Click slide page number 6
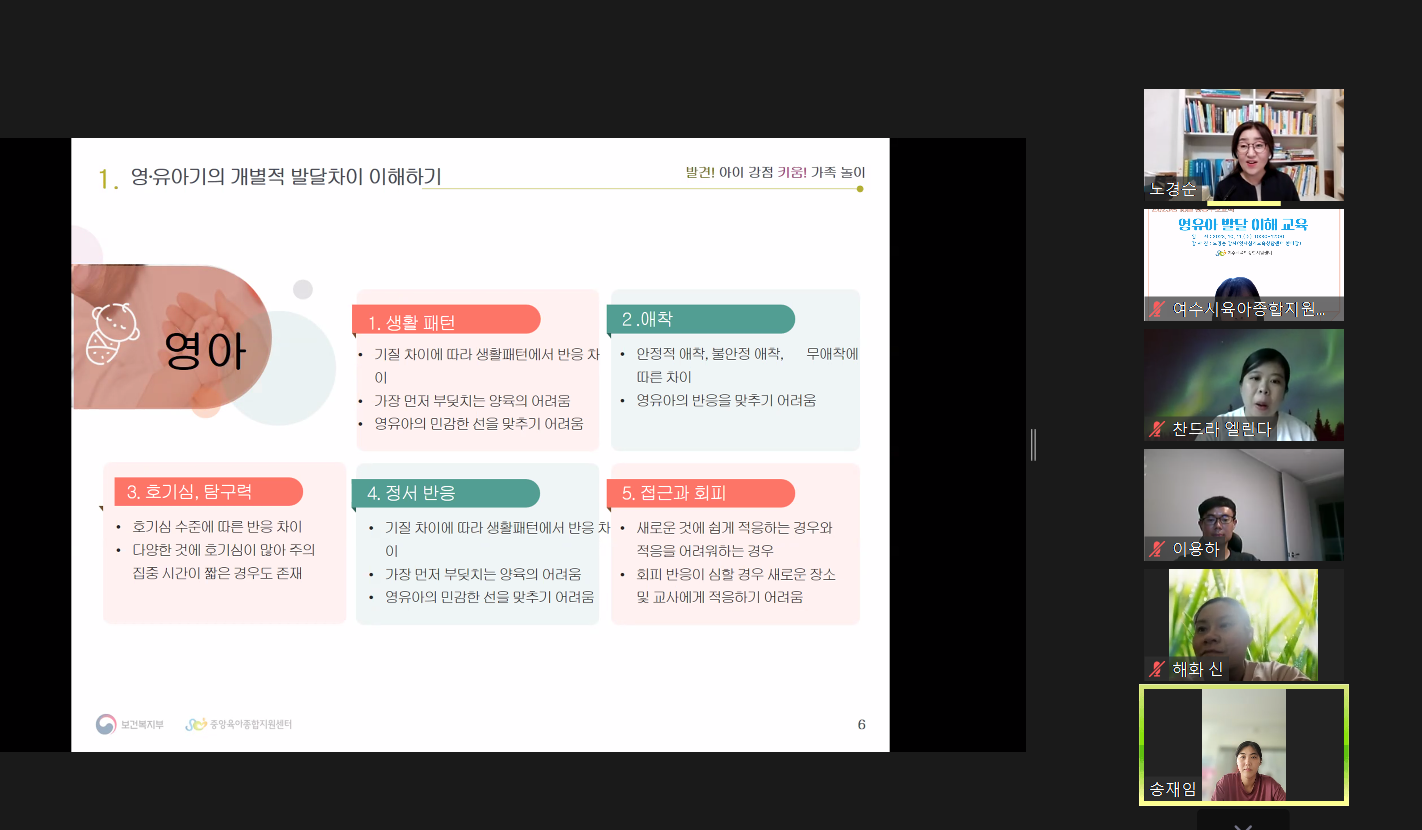This screenshot has width=1422, height=830. [x=861, y=724]
